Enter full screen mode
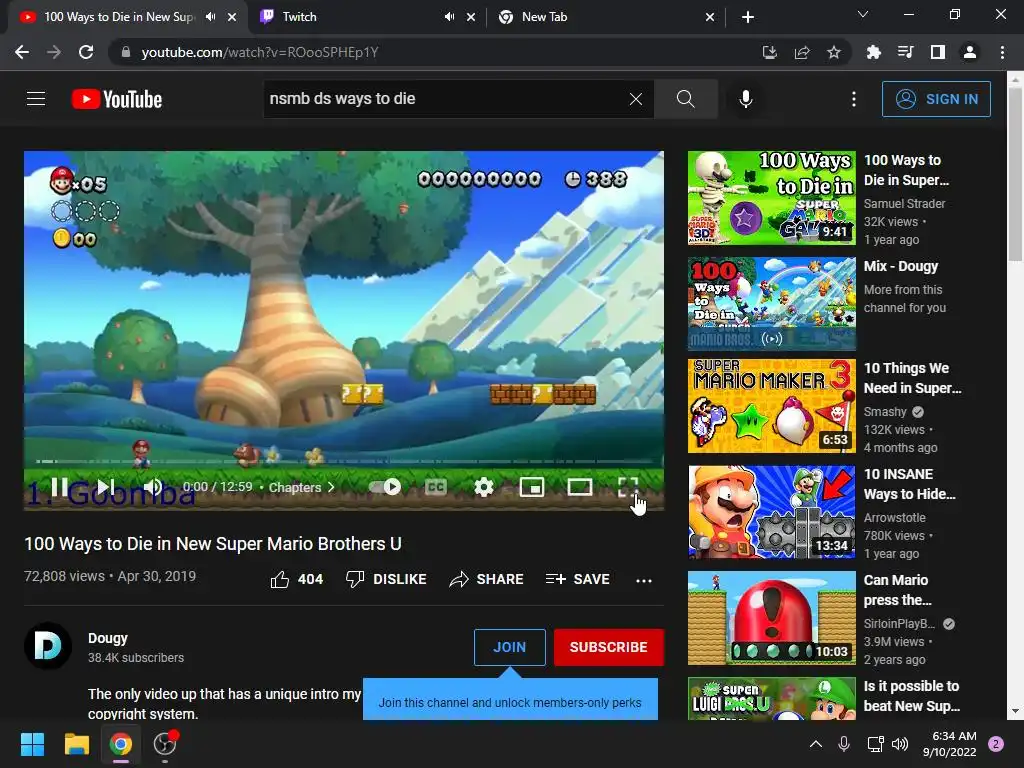1024x768 pixels. pyautogui.click(x=628, y=487)
